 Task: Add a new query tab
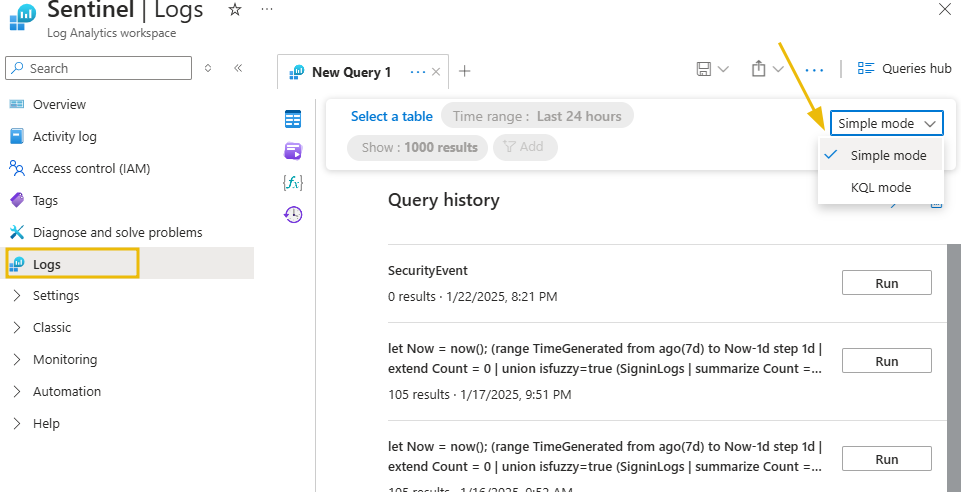pos(465,71)
